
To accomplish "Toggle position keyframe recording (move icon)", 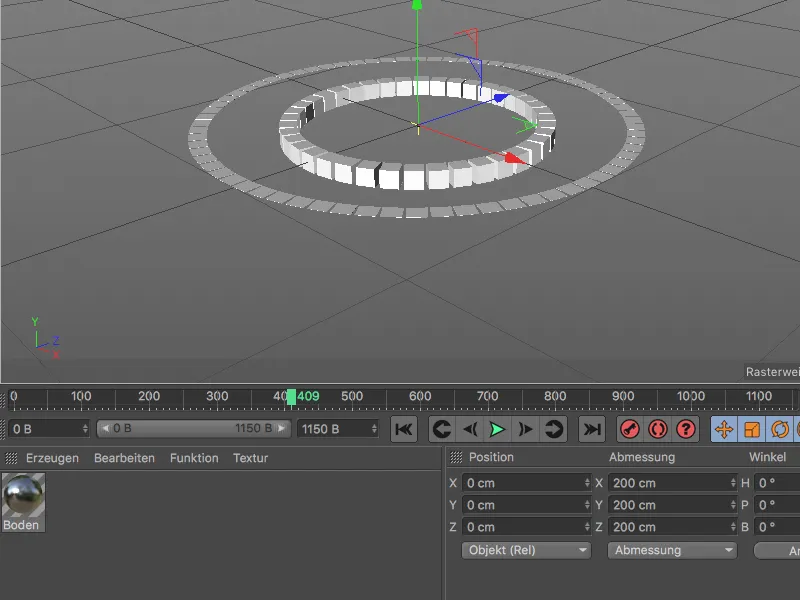I will (x=724, y=429).
